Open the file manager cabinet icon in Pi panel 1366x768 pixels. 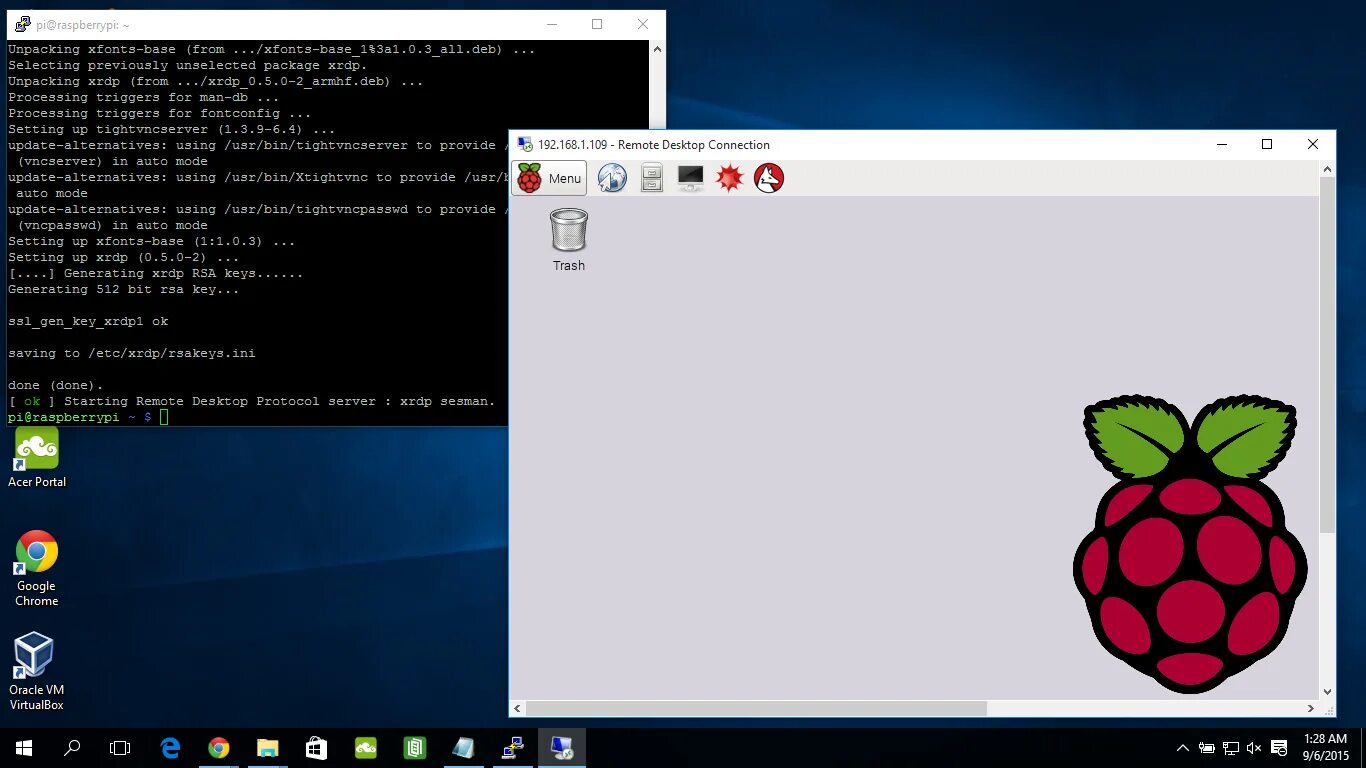click(652, 178)
